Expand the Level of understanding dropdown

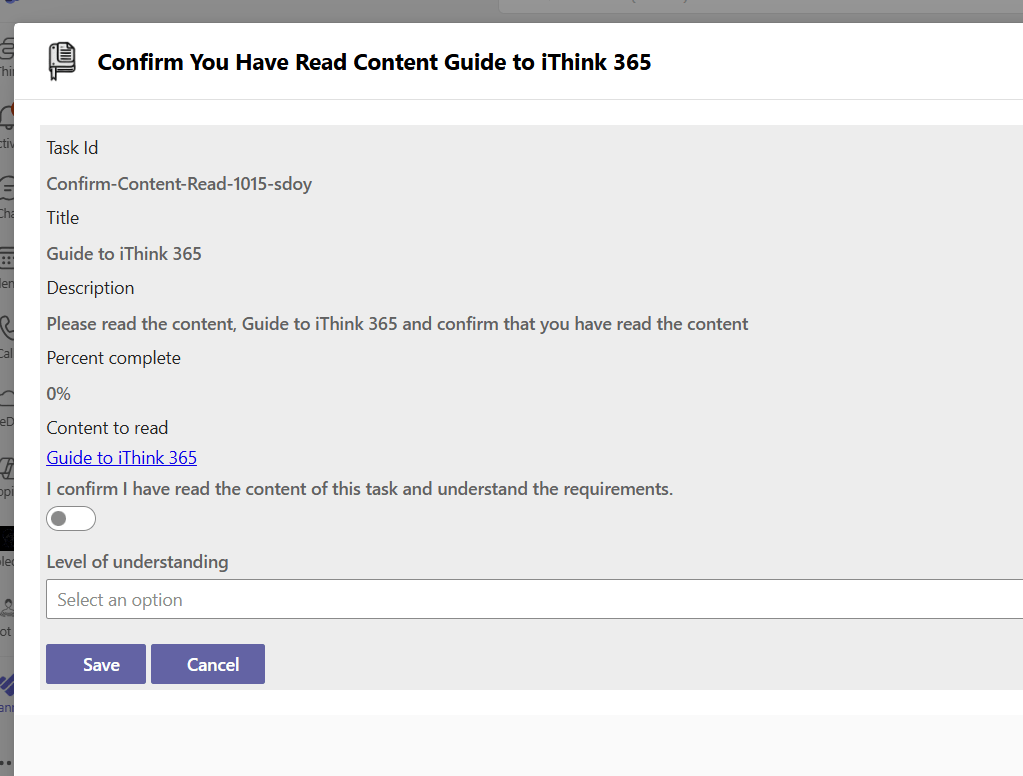coord(534,600)
